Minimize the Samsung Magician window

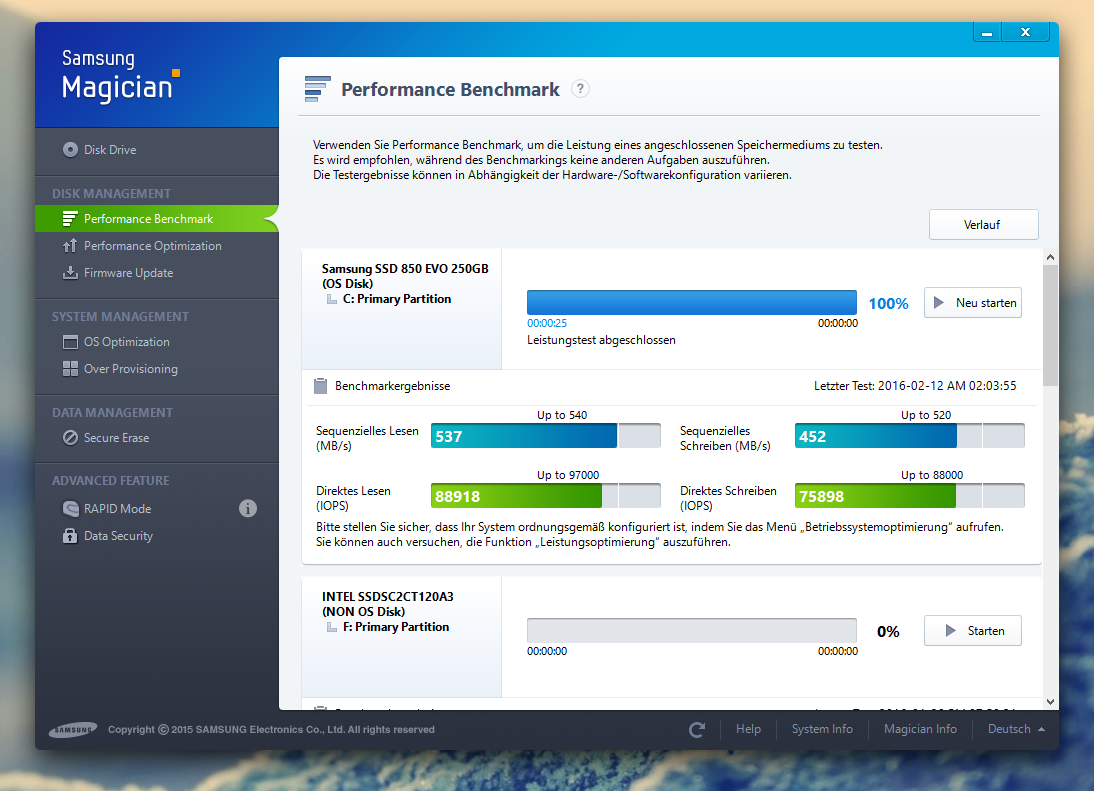tap(987, 33)
